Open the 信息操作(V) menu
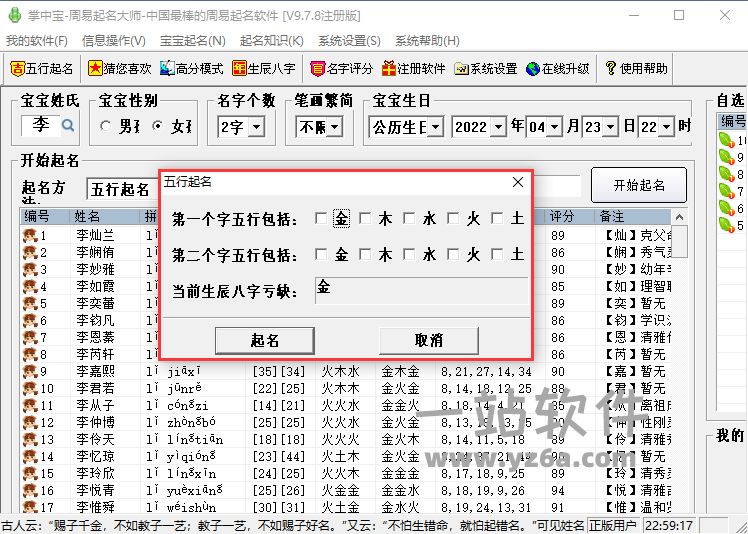This screenshot has height=534, width=748. pos(114,41)
